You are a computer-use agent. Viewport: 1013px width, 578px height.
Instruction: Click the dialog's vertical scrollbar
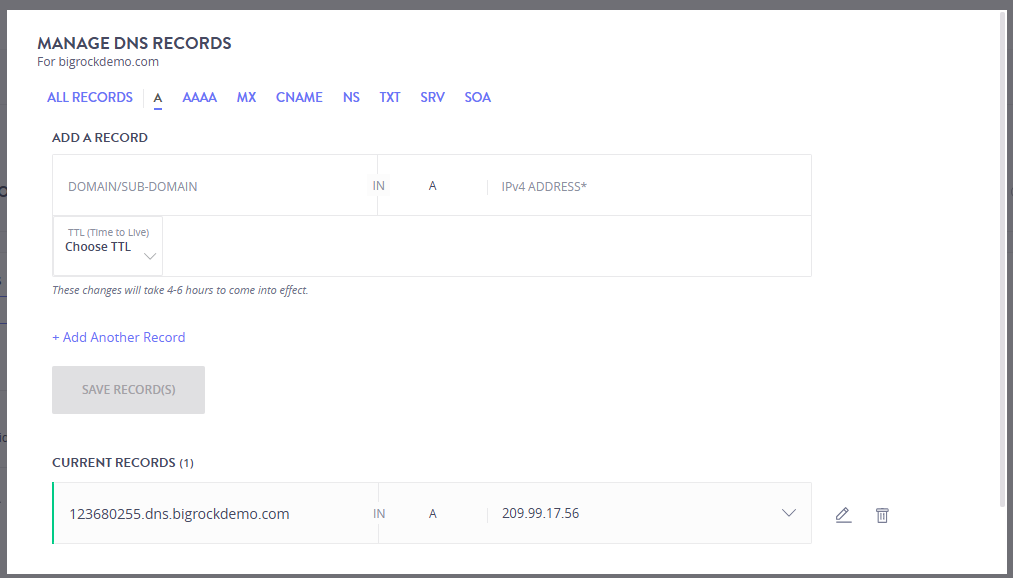point(1003,258)
